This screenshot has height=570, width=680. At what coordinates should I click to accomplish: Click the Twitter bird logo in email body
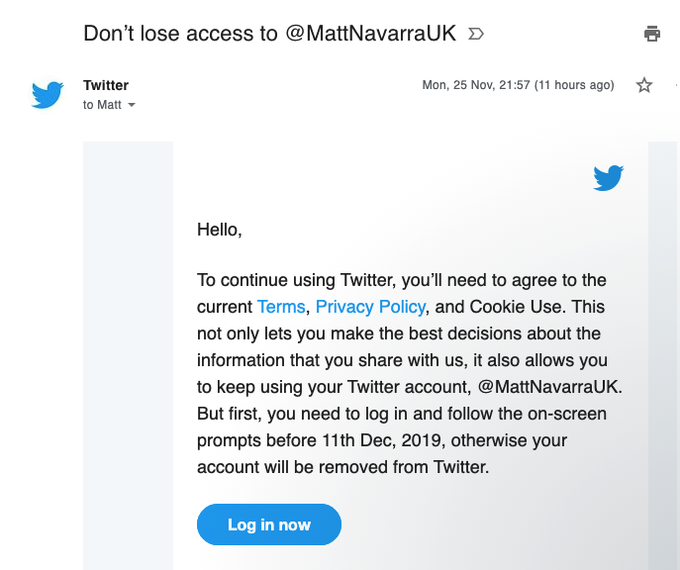tap(608, 177)
